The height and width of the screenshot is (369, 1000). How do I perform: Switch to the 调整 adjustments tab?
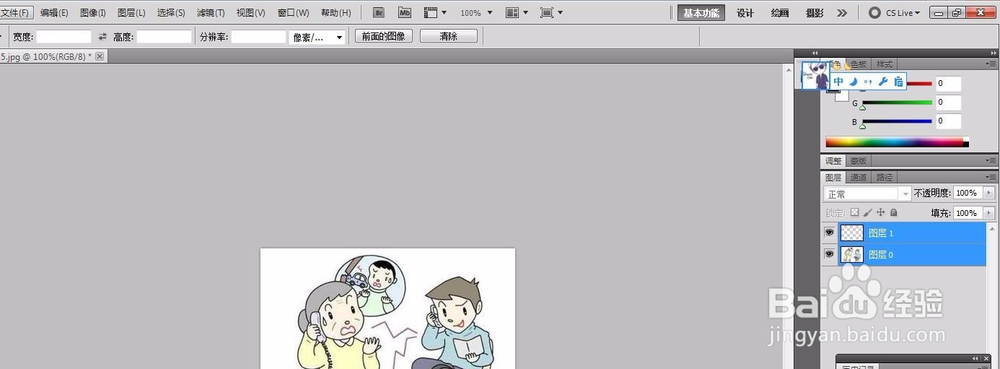[834, 161]
